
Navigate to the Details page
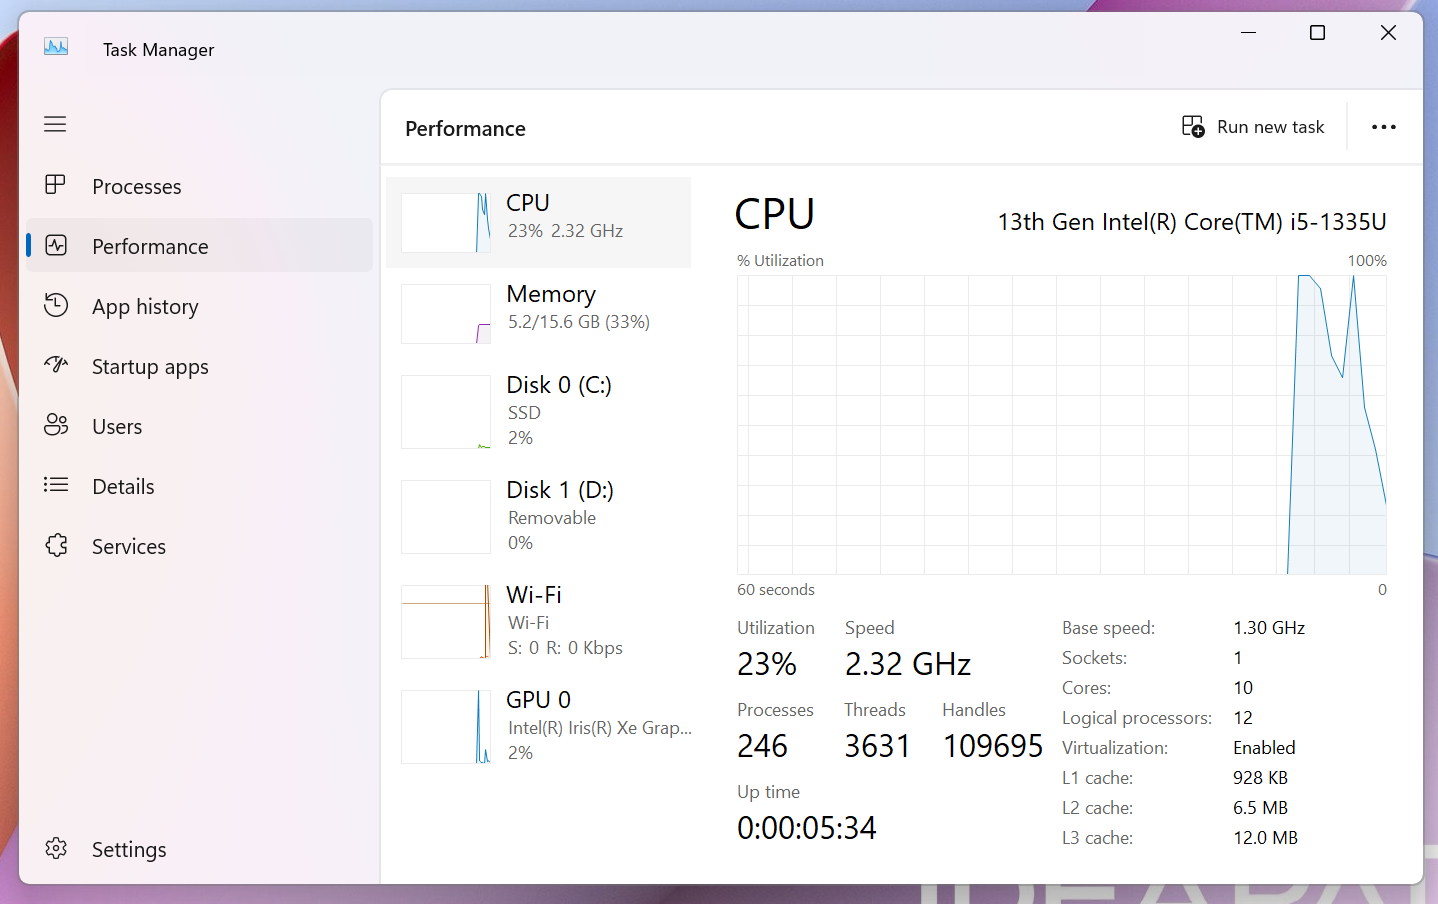(199, 486)
